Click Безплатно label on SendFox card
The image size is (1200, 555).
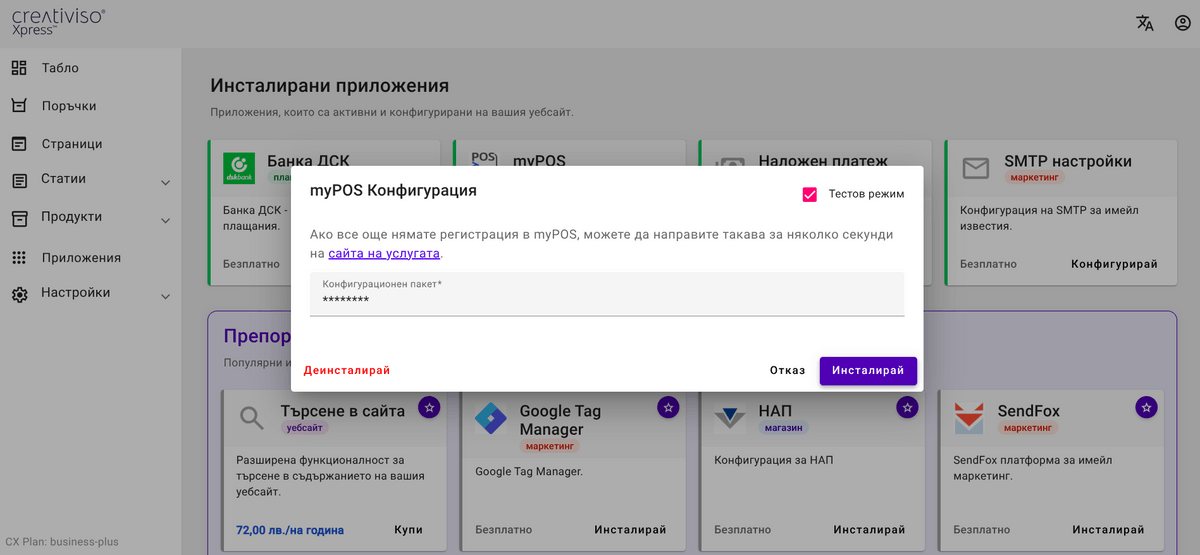click(982, 530)
